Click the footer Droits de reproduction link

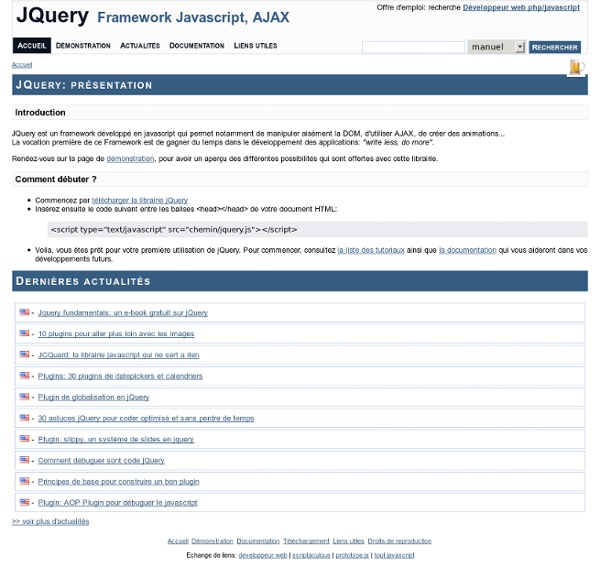pyautogui.click(x=399, y=541)
